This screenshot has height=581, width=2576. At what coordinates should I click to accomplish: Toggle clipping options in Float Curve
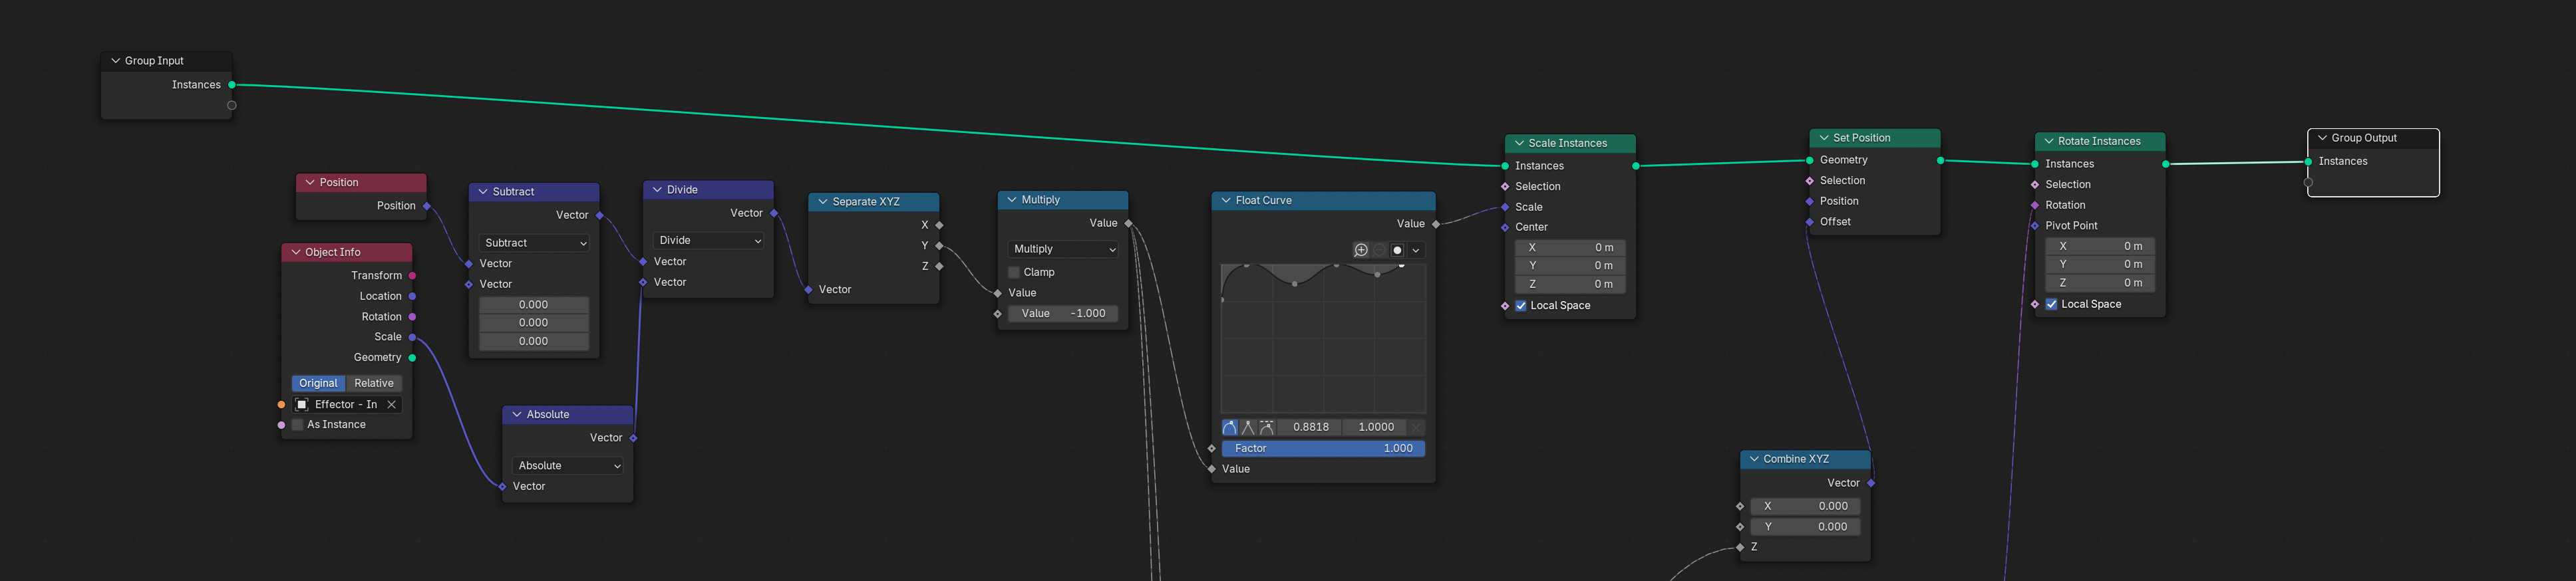pyautogui.click(x=1398, y=250)
